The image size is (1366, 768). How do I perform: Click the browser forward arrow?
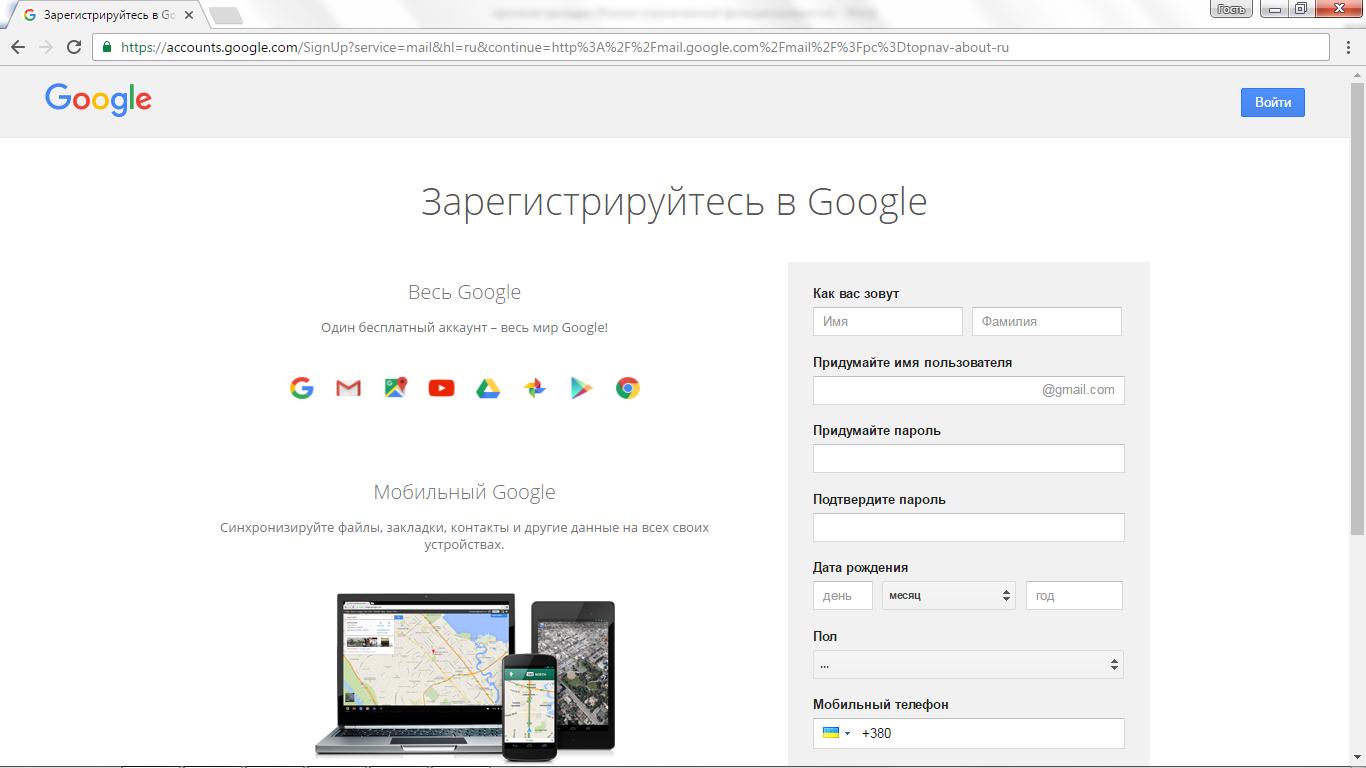click(x=46, y=47)
